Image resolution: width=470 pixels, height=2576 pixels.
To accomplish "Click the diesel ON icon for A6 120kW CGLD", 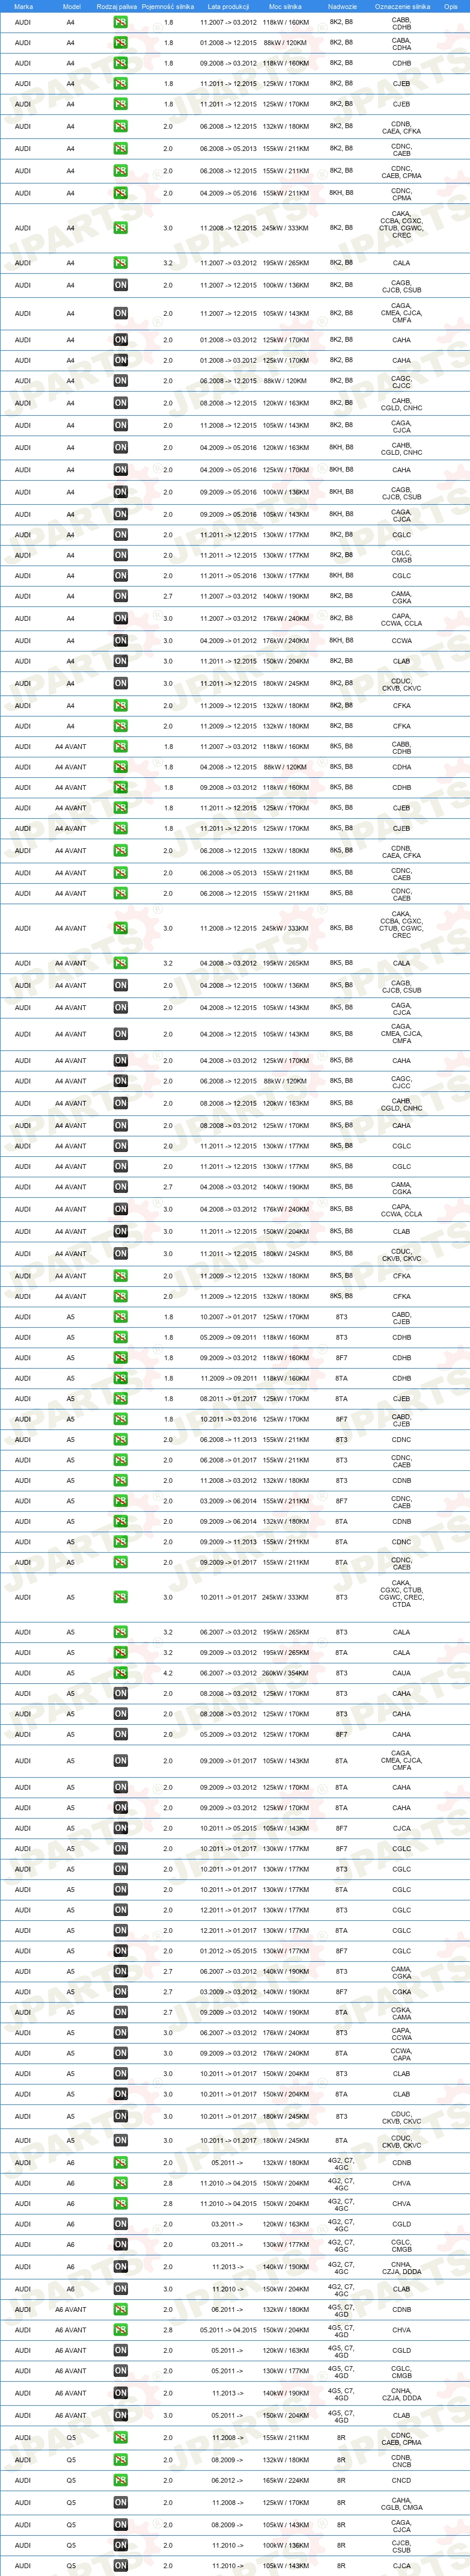I will 120,2225.
